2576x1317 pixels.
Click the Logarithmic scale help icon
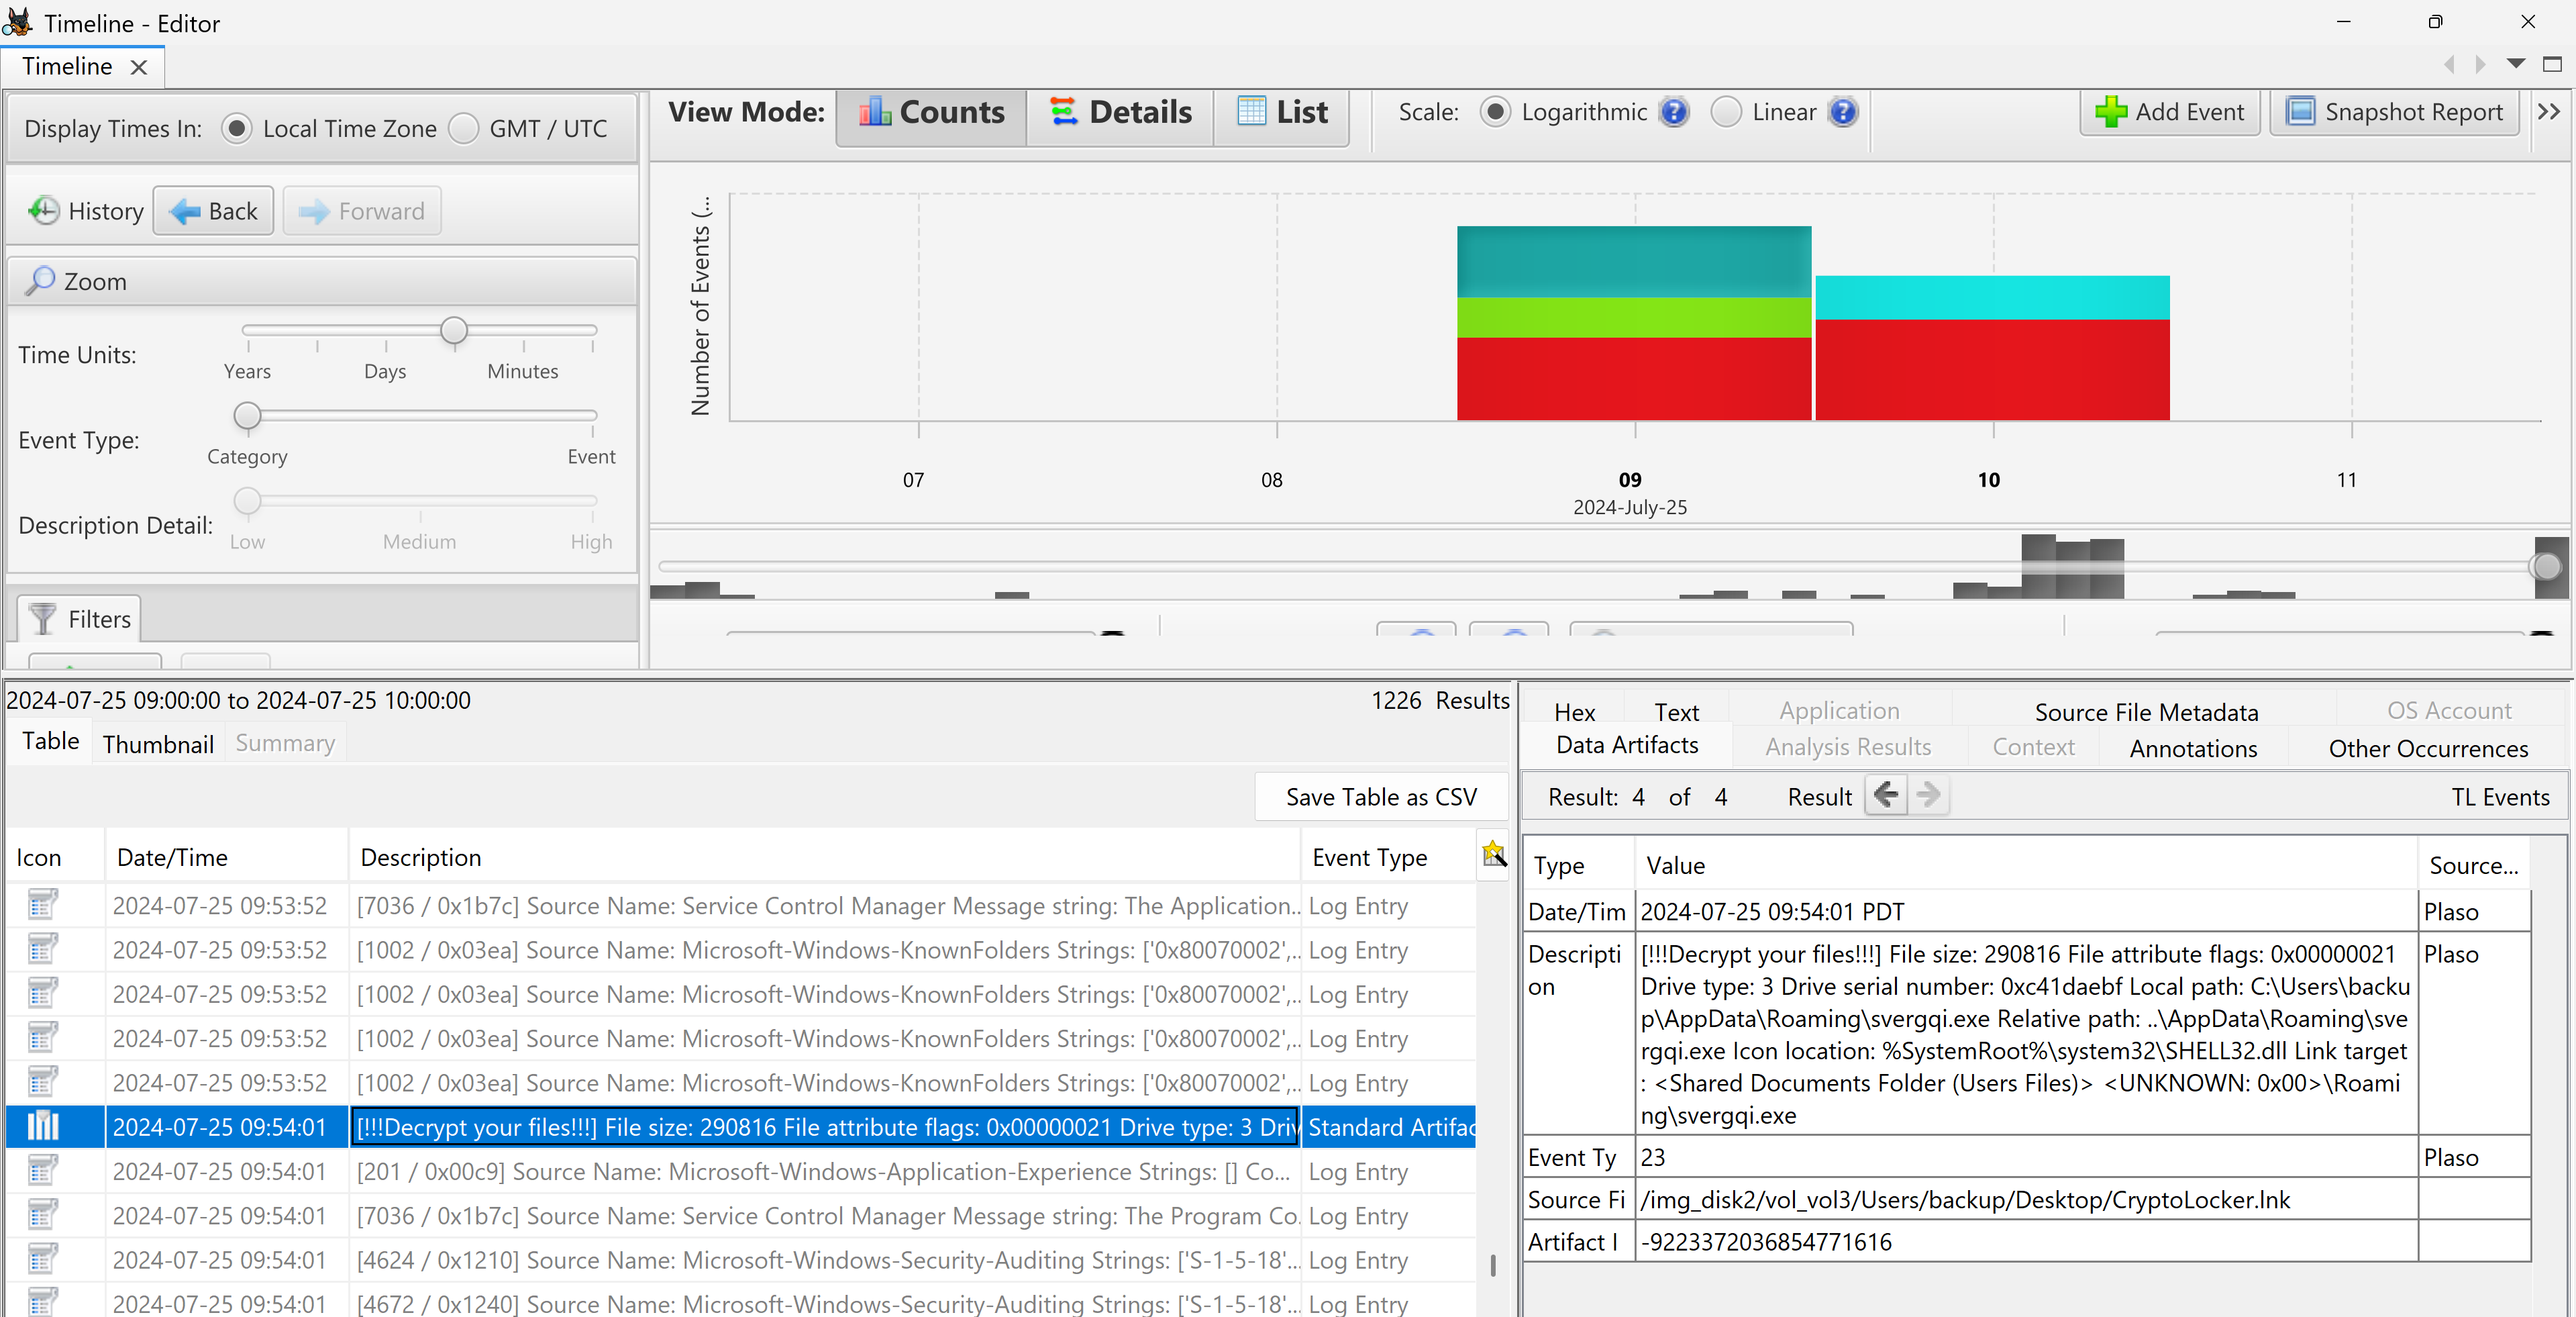1674,112
